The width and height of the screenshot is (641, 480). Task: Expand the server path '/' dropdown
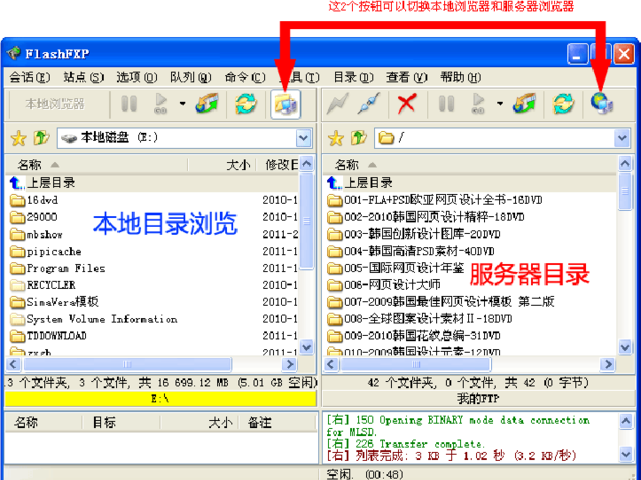(x=621, y=138)
